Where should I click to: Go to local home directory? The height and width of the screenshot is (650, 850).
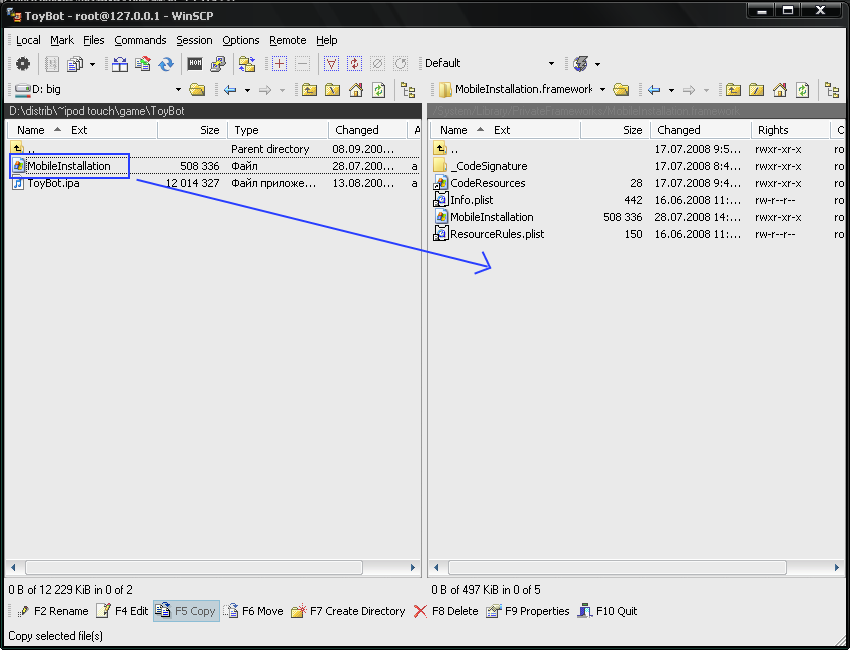[355, 90]
